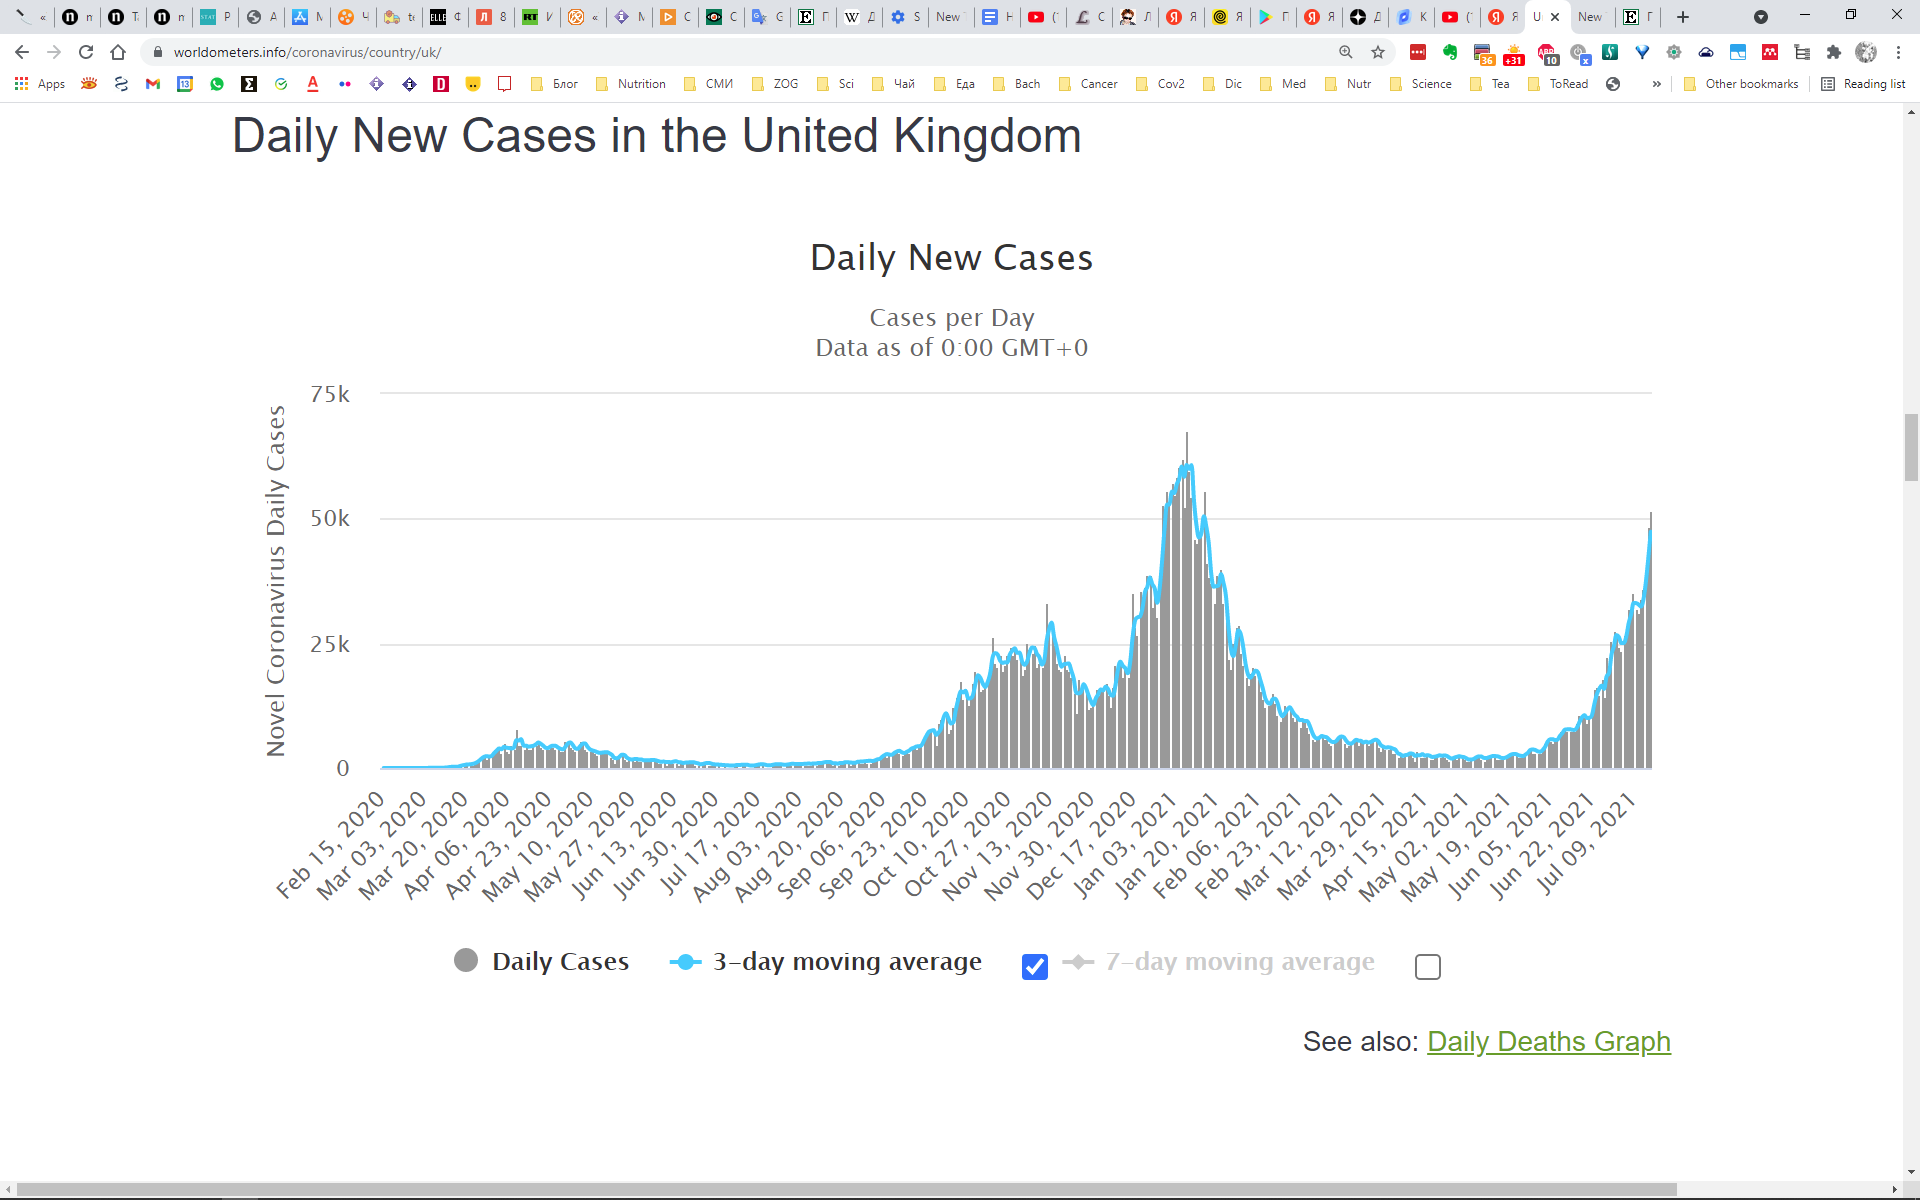This screenshot has height=1200, width=1920.
Task: Go to browser home page
Action: coord(118,52)
